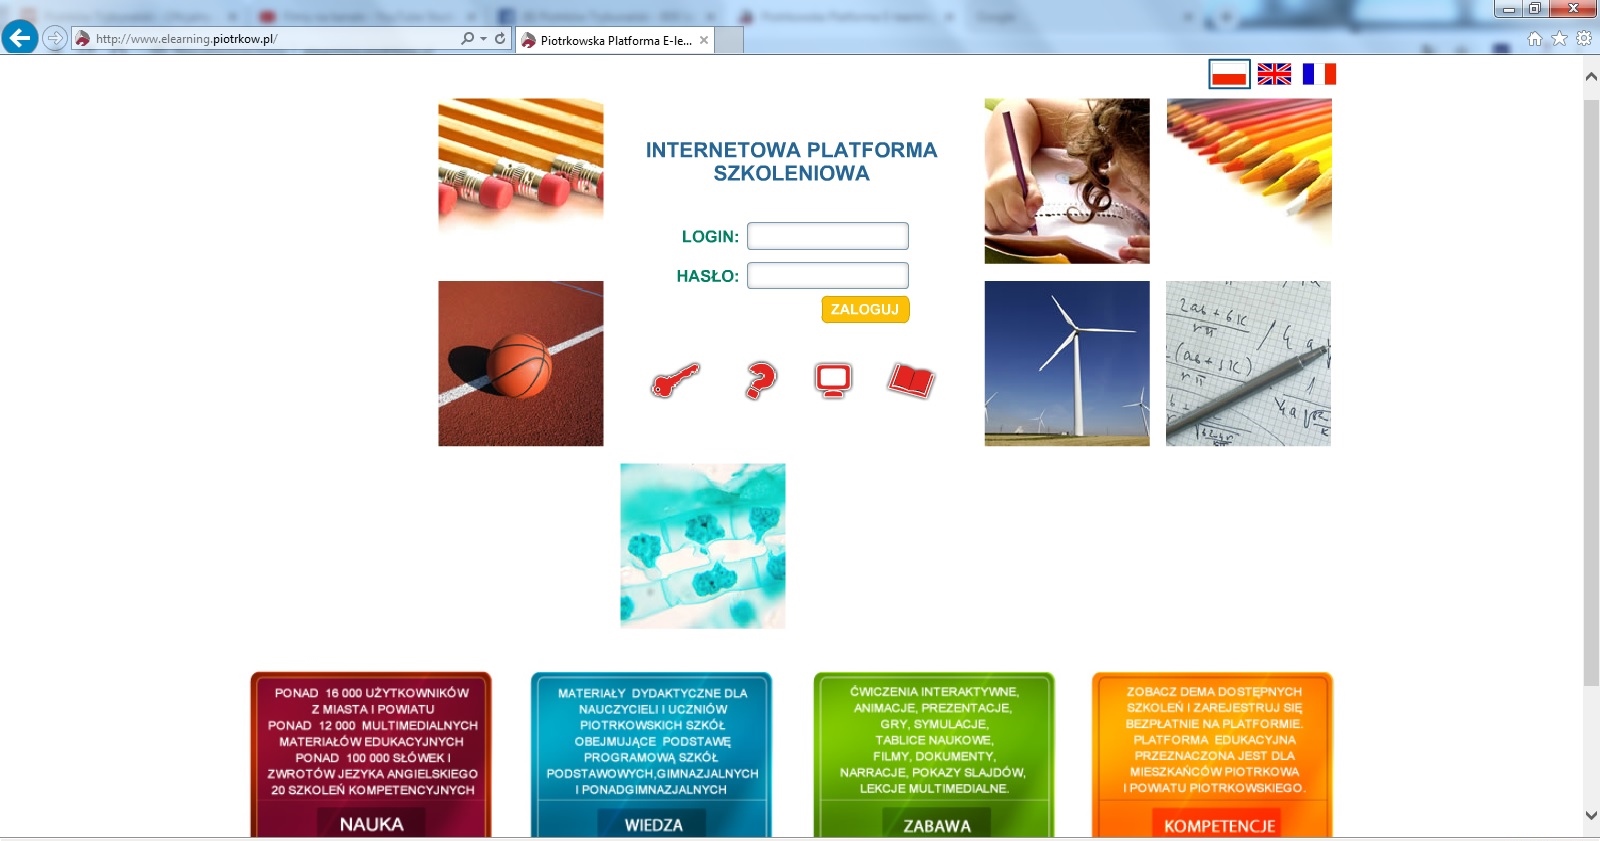Focus the LOGIN input field
The height and width of the screenshot is (841, 1600).
tap(827, 236)
